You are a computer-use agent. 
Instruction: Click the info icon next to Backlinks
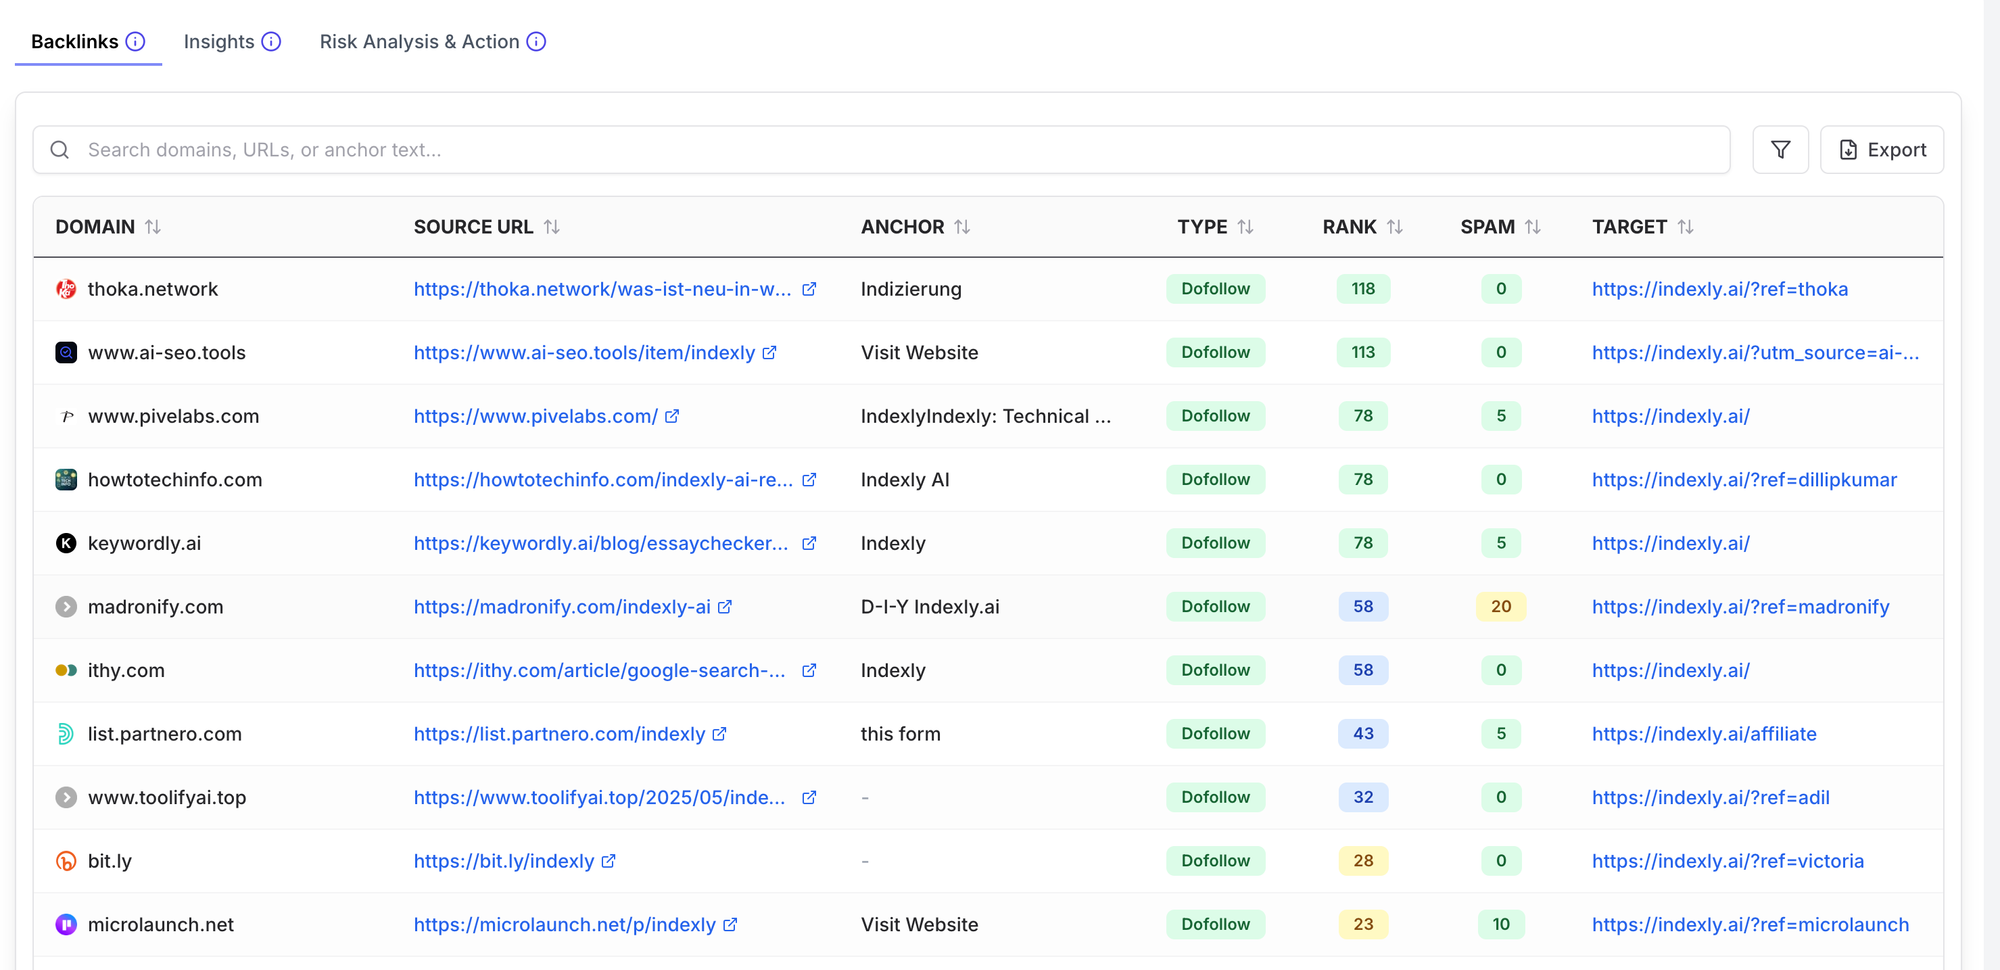136,41
